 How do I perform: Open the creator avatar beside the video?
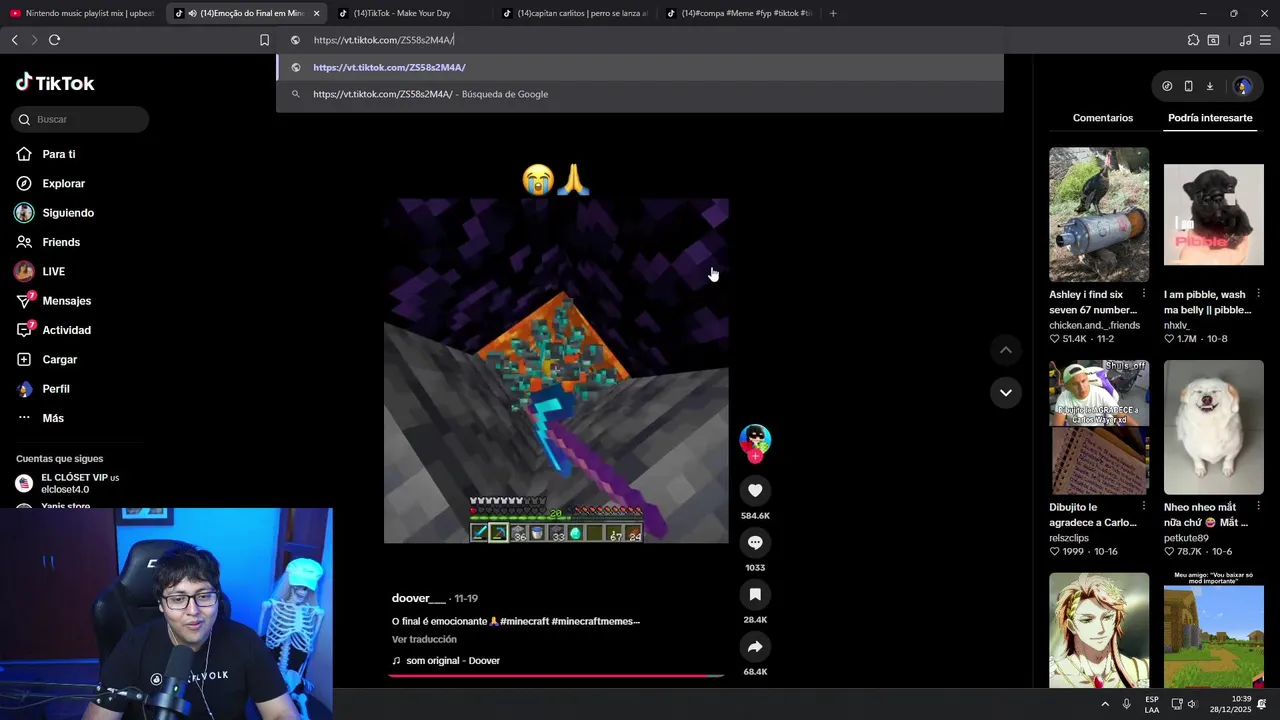pyautogui.click(x=755, y=438)
